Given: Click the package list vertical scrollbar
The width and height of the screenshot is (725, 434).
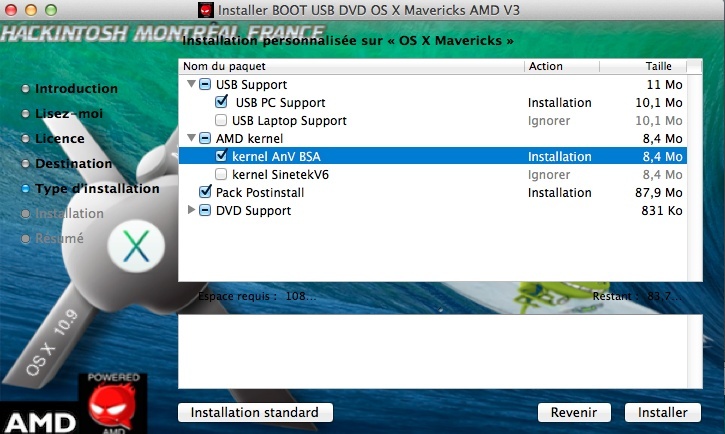Looking at the screenshot, I should [x=694, y=177].
